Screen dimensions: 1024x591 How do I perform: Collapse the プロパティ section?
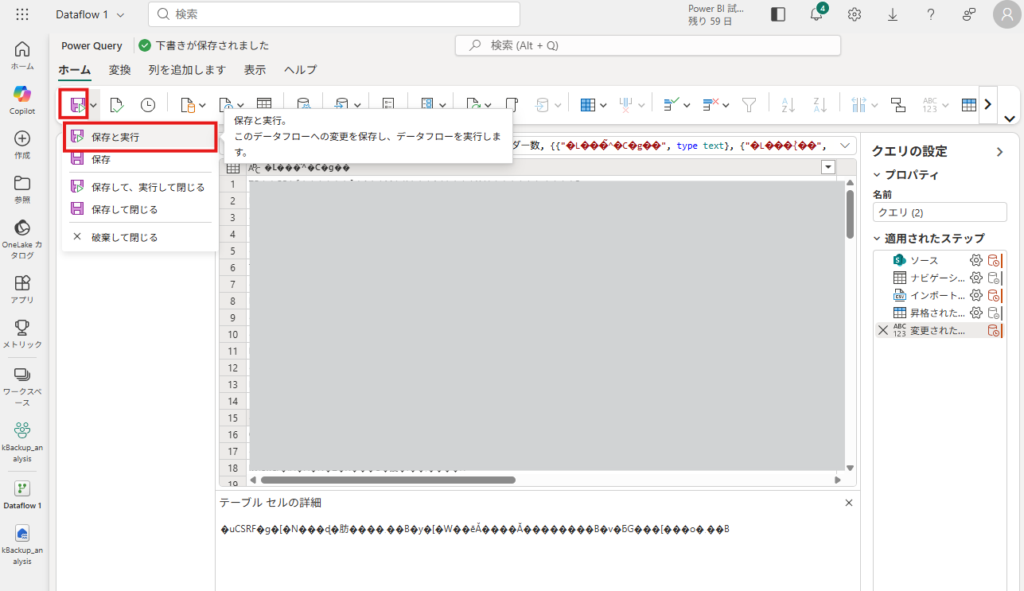click(878, 175)
